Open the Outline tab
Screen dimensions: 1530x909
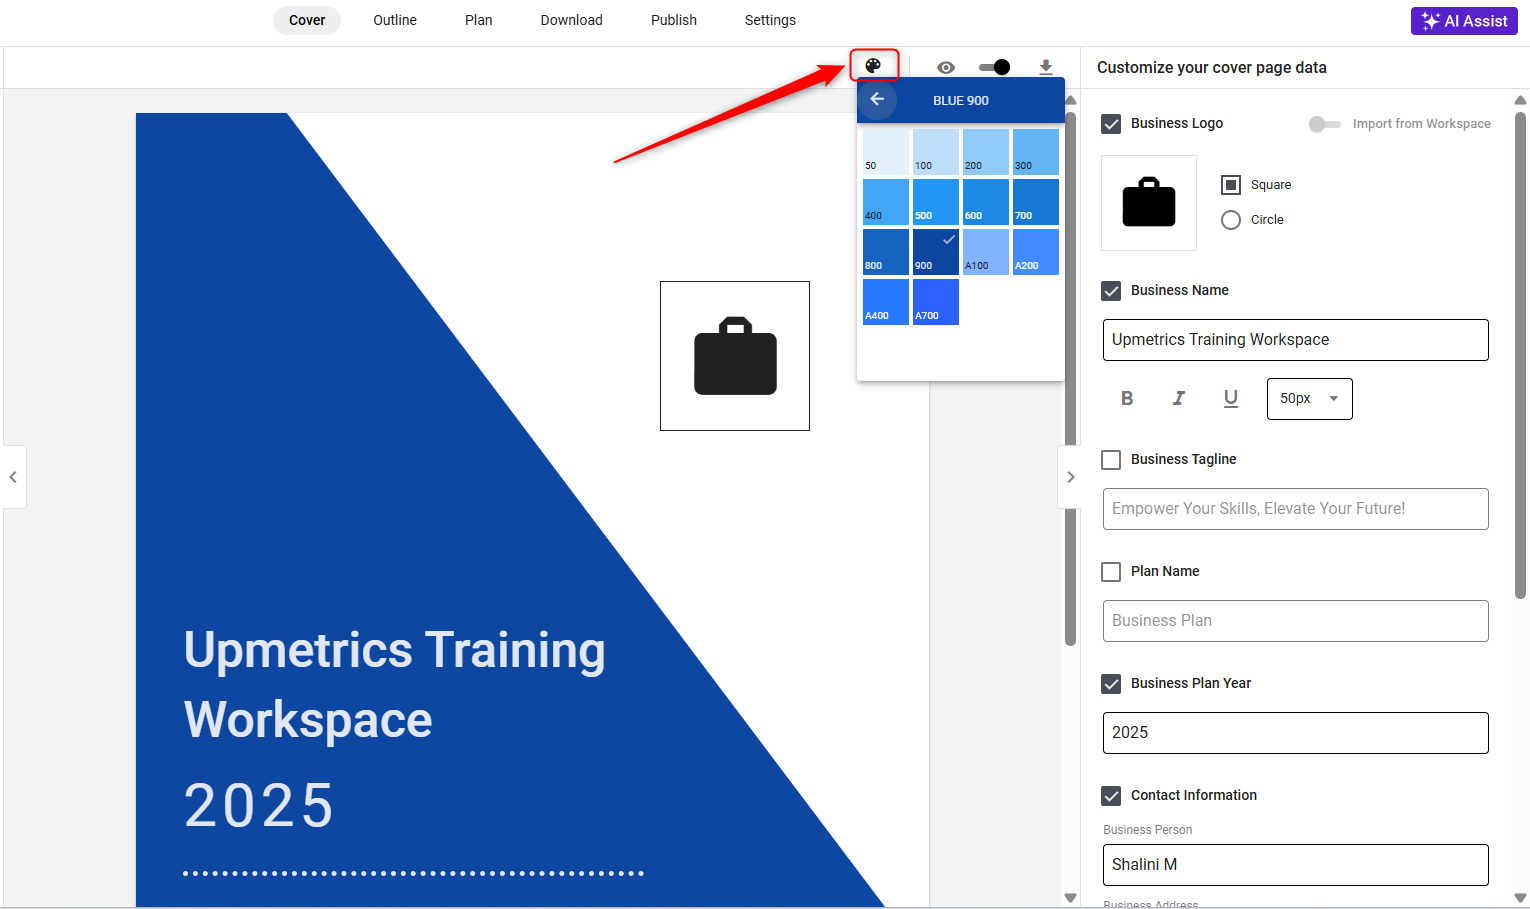395,20
